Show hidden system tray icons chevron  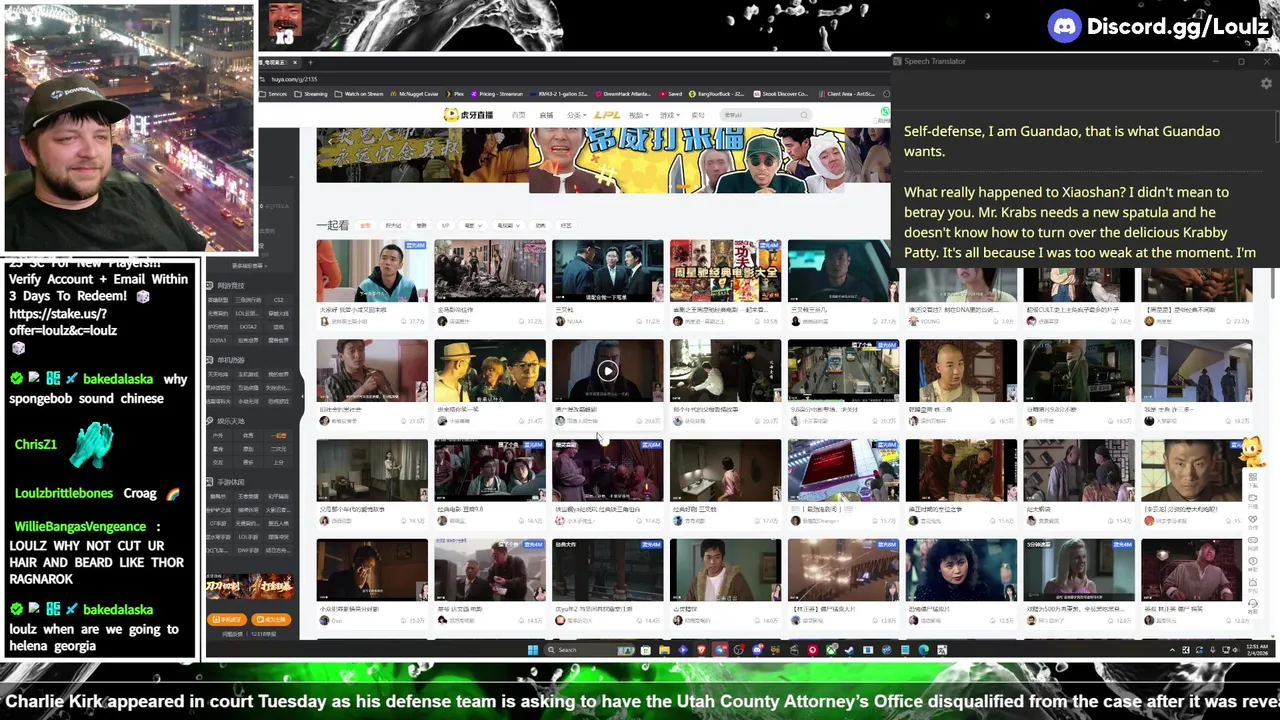pyautogui.click(x=1172, y=649)
